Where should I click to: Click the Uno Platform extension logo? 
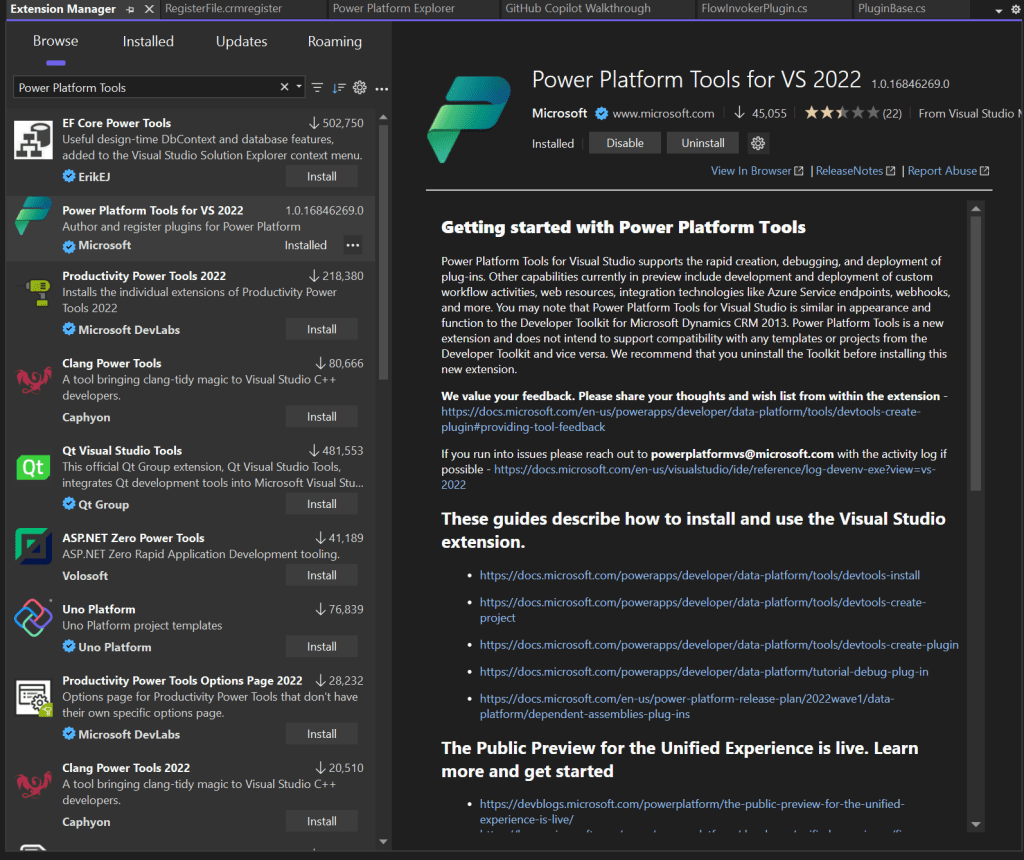click(33, 618)
